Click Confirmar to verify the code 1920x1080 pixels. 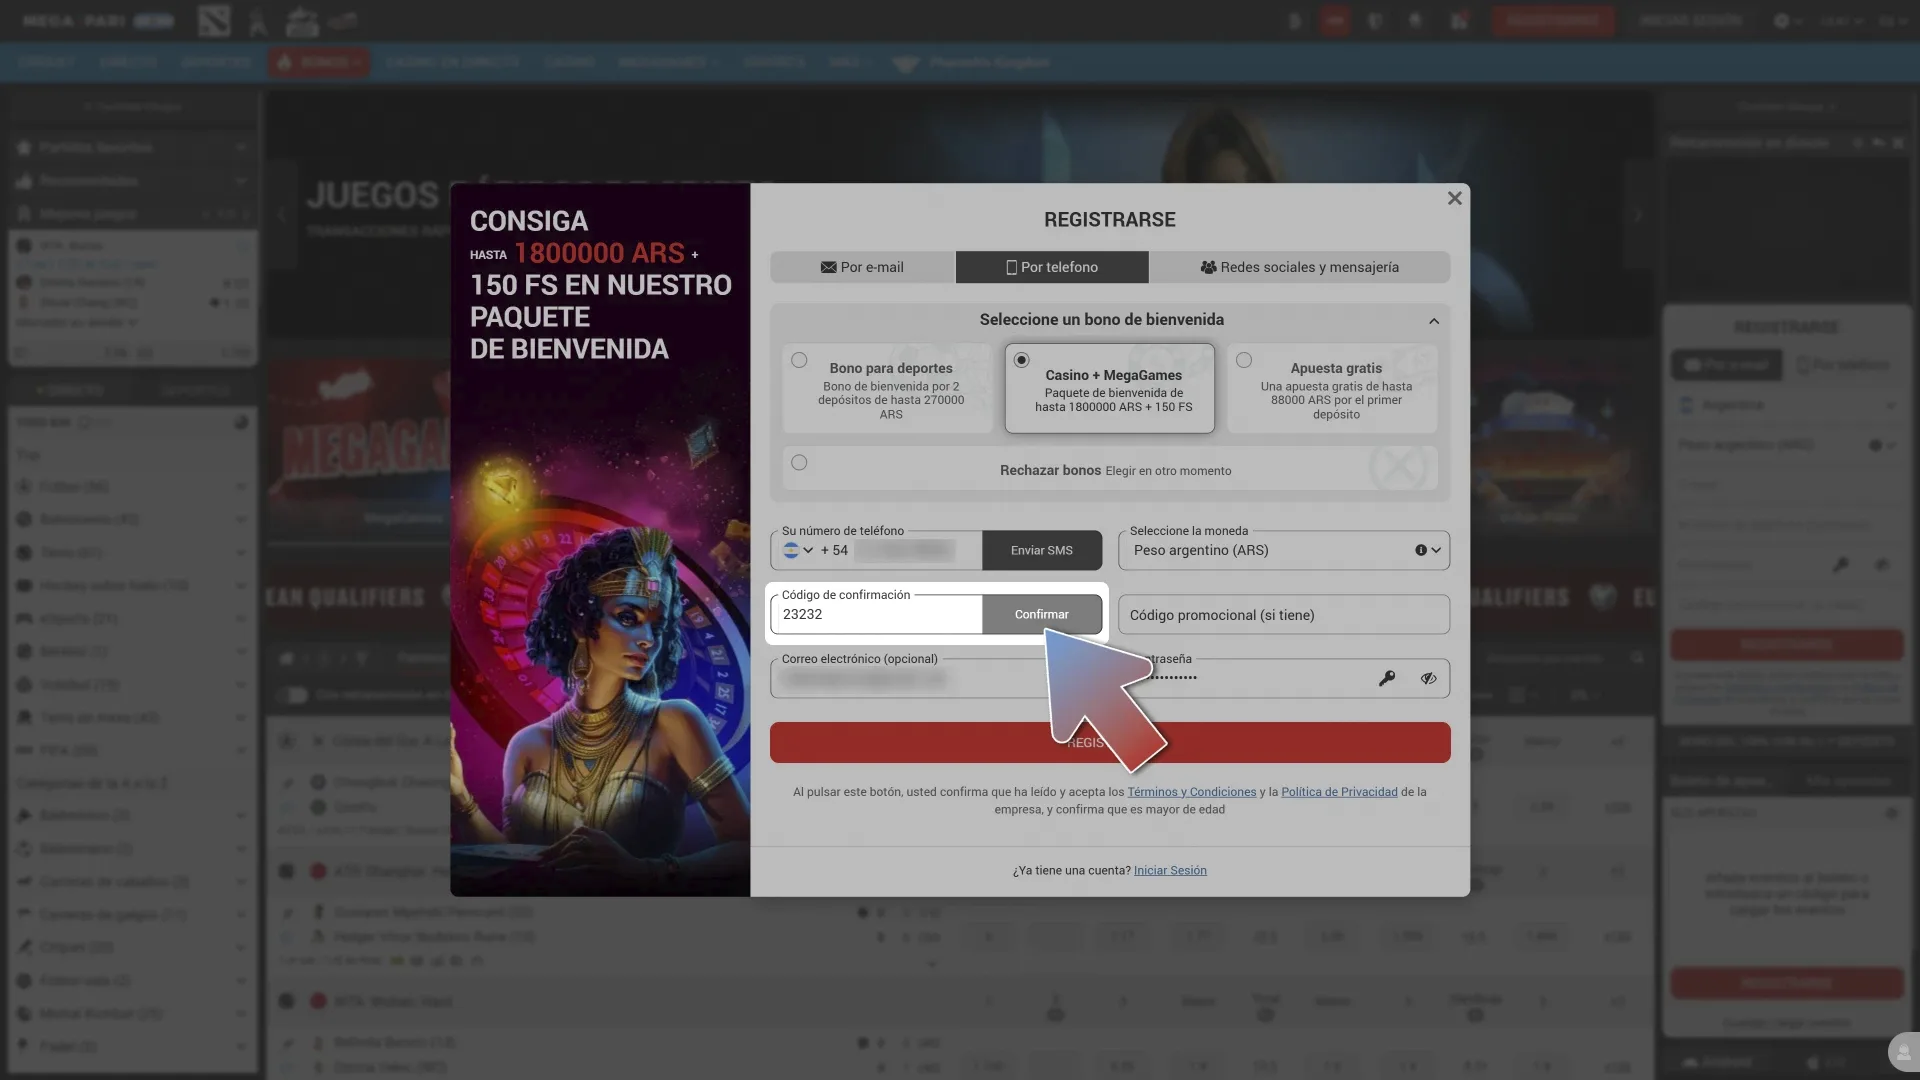click(x=1042, y=614)
